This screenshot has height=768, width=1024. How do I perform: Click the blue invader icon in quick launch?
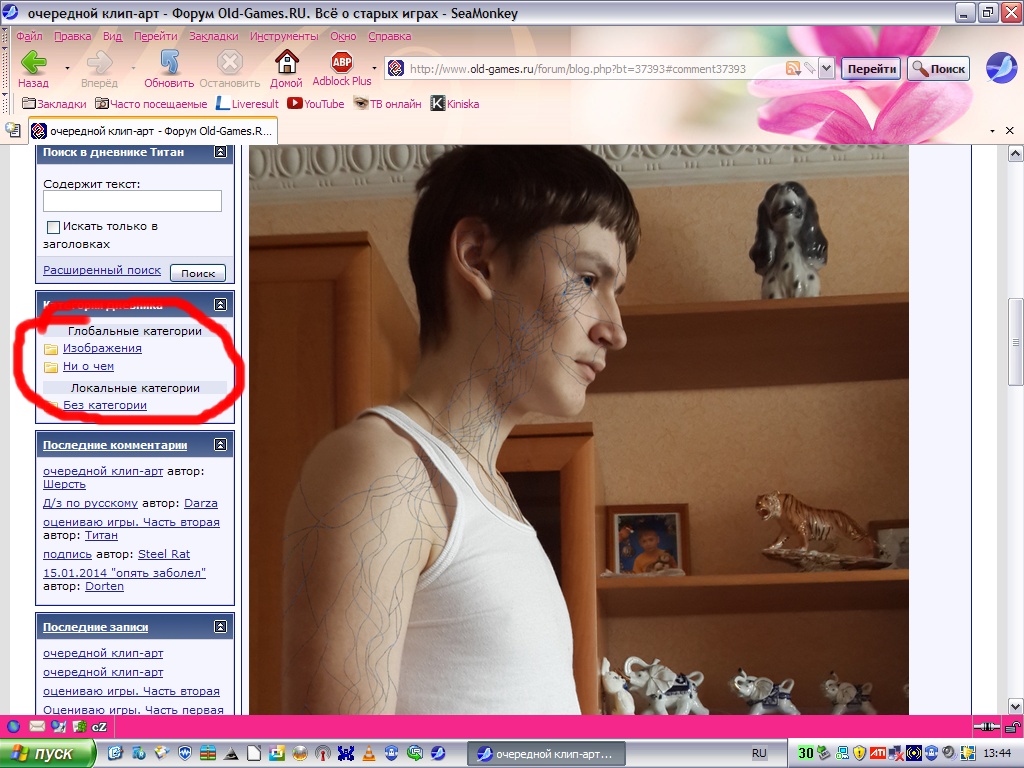point(345,753)
